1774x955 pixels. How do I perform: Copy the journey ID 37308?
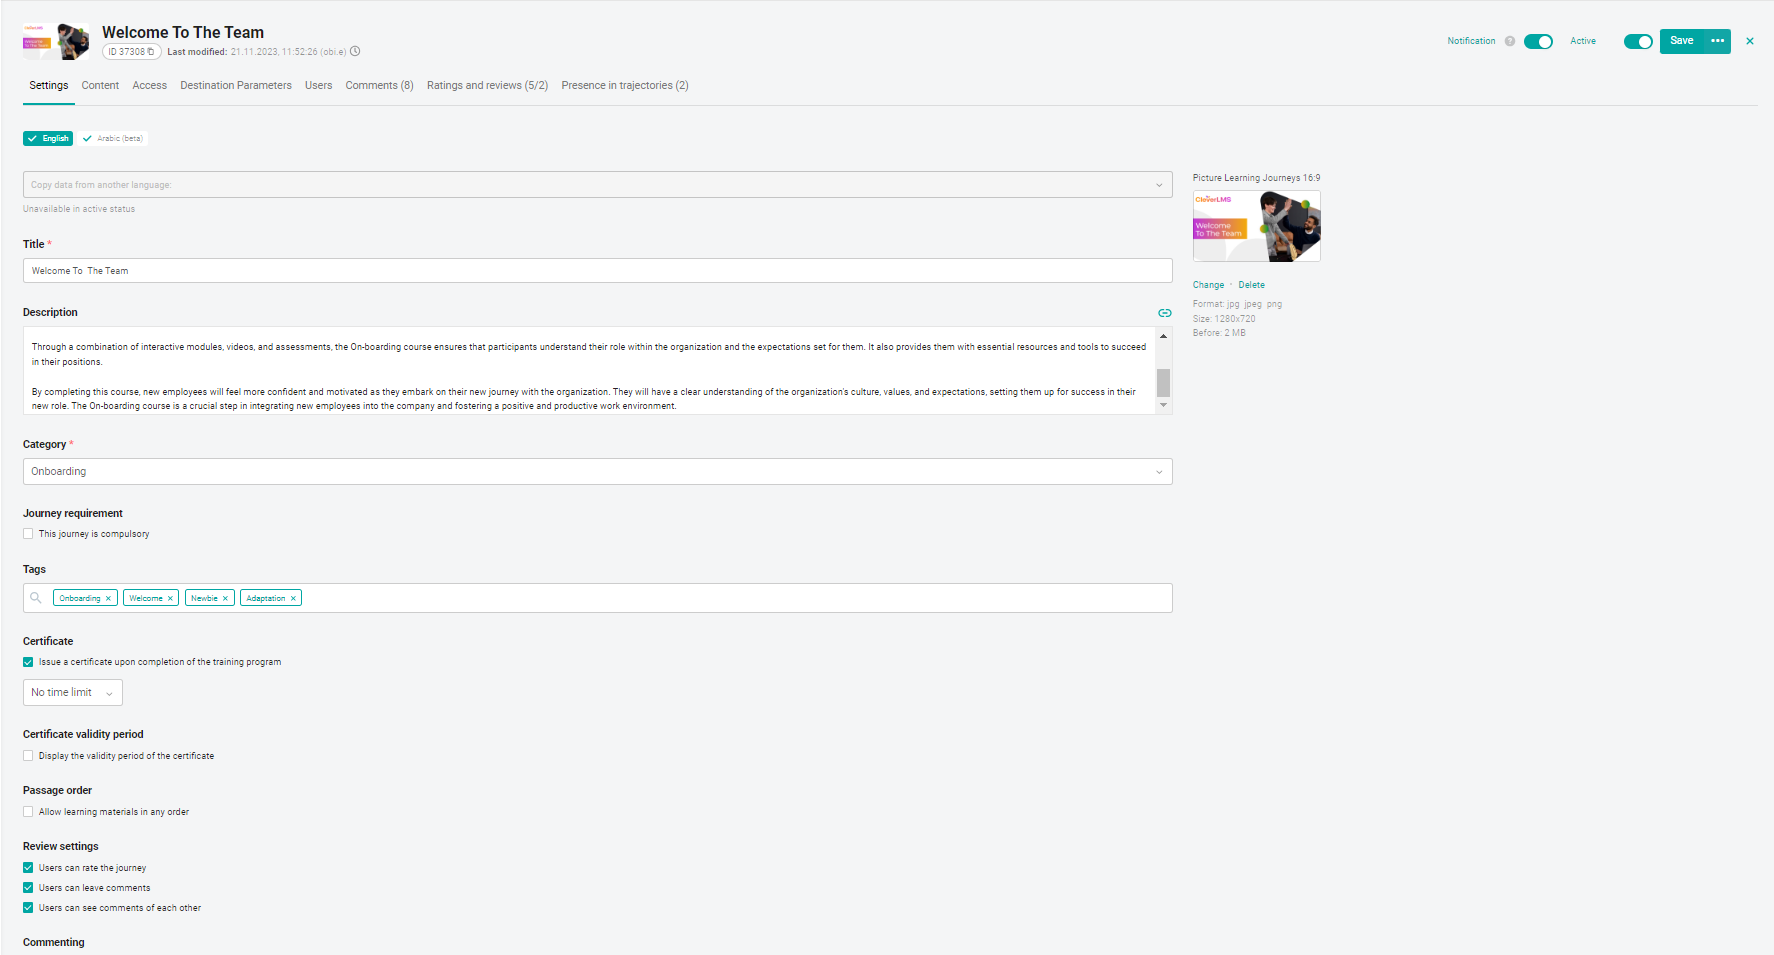pos(151,52)
